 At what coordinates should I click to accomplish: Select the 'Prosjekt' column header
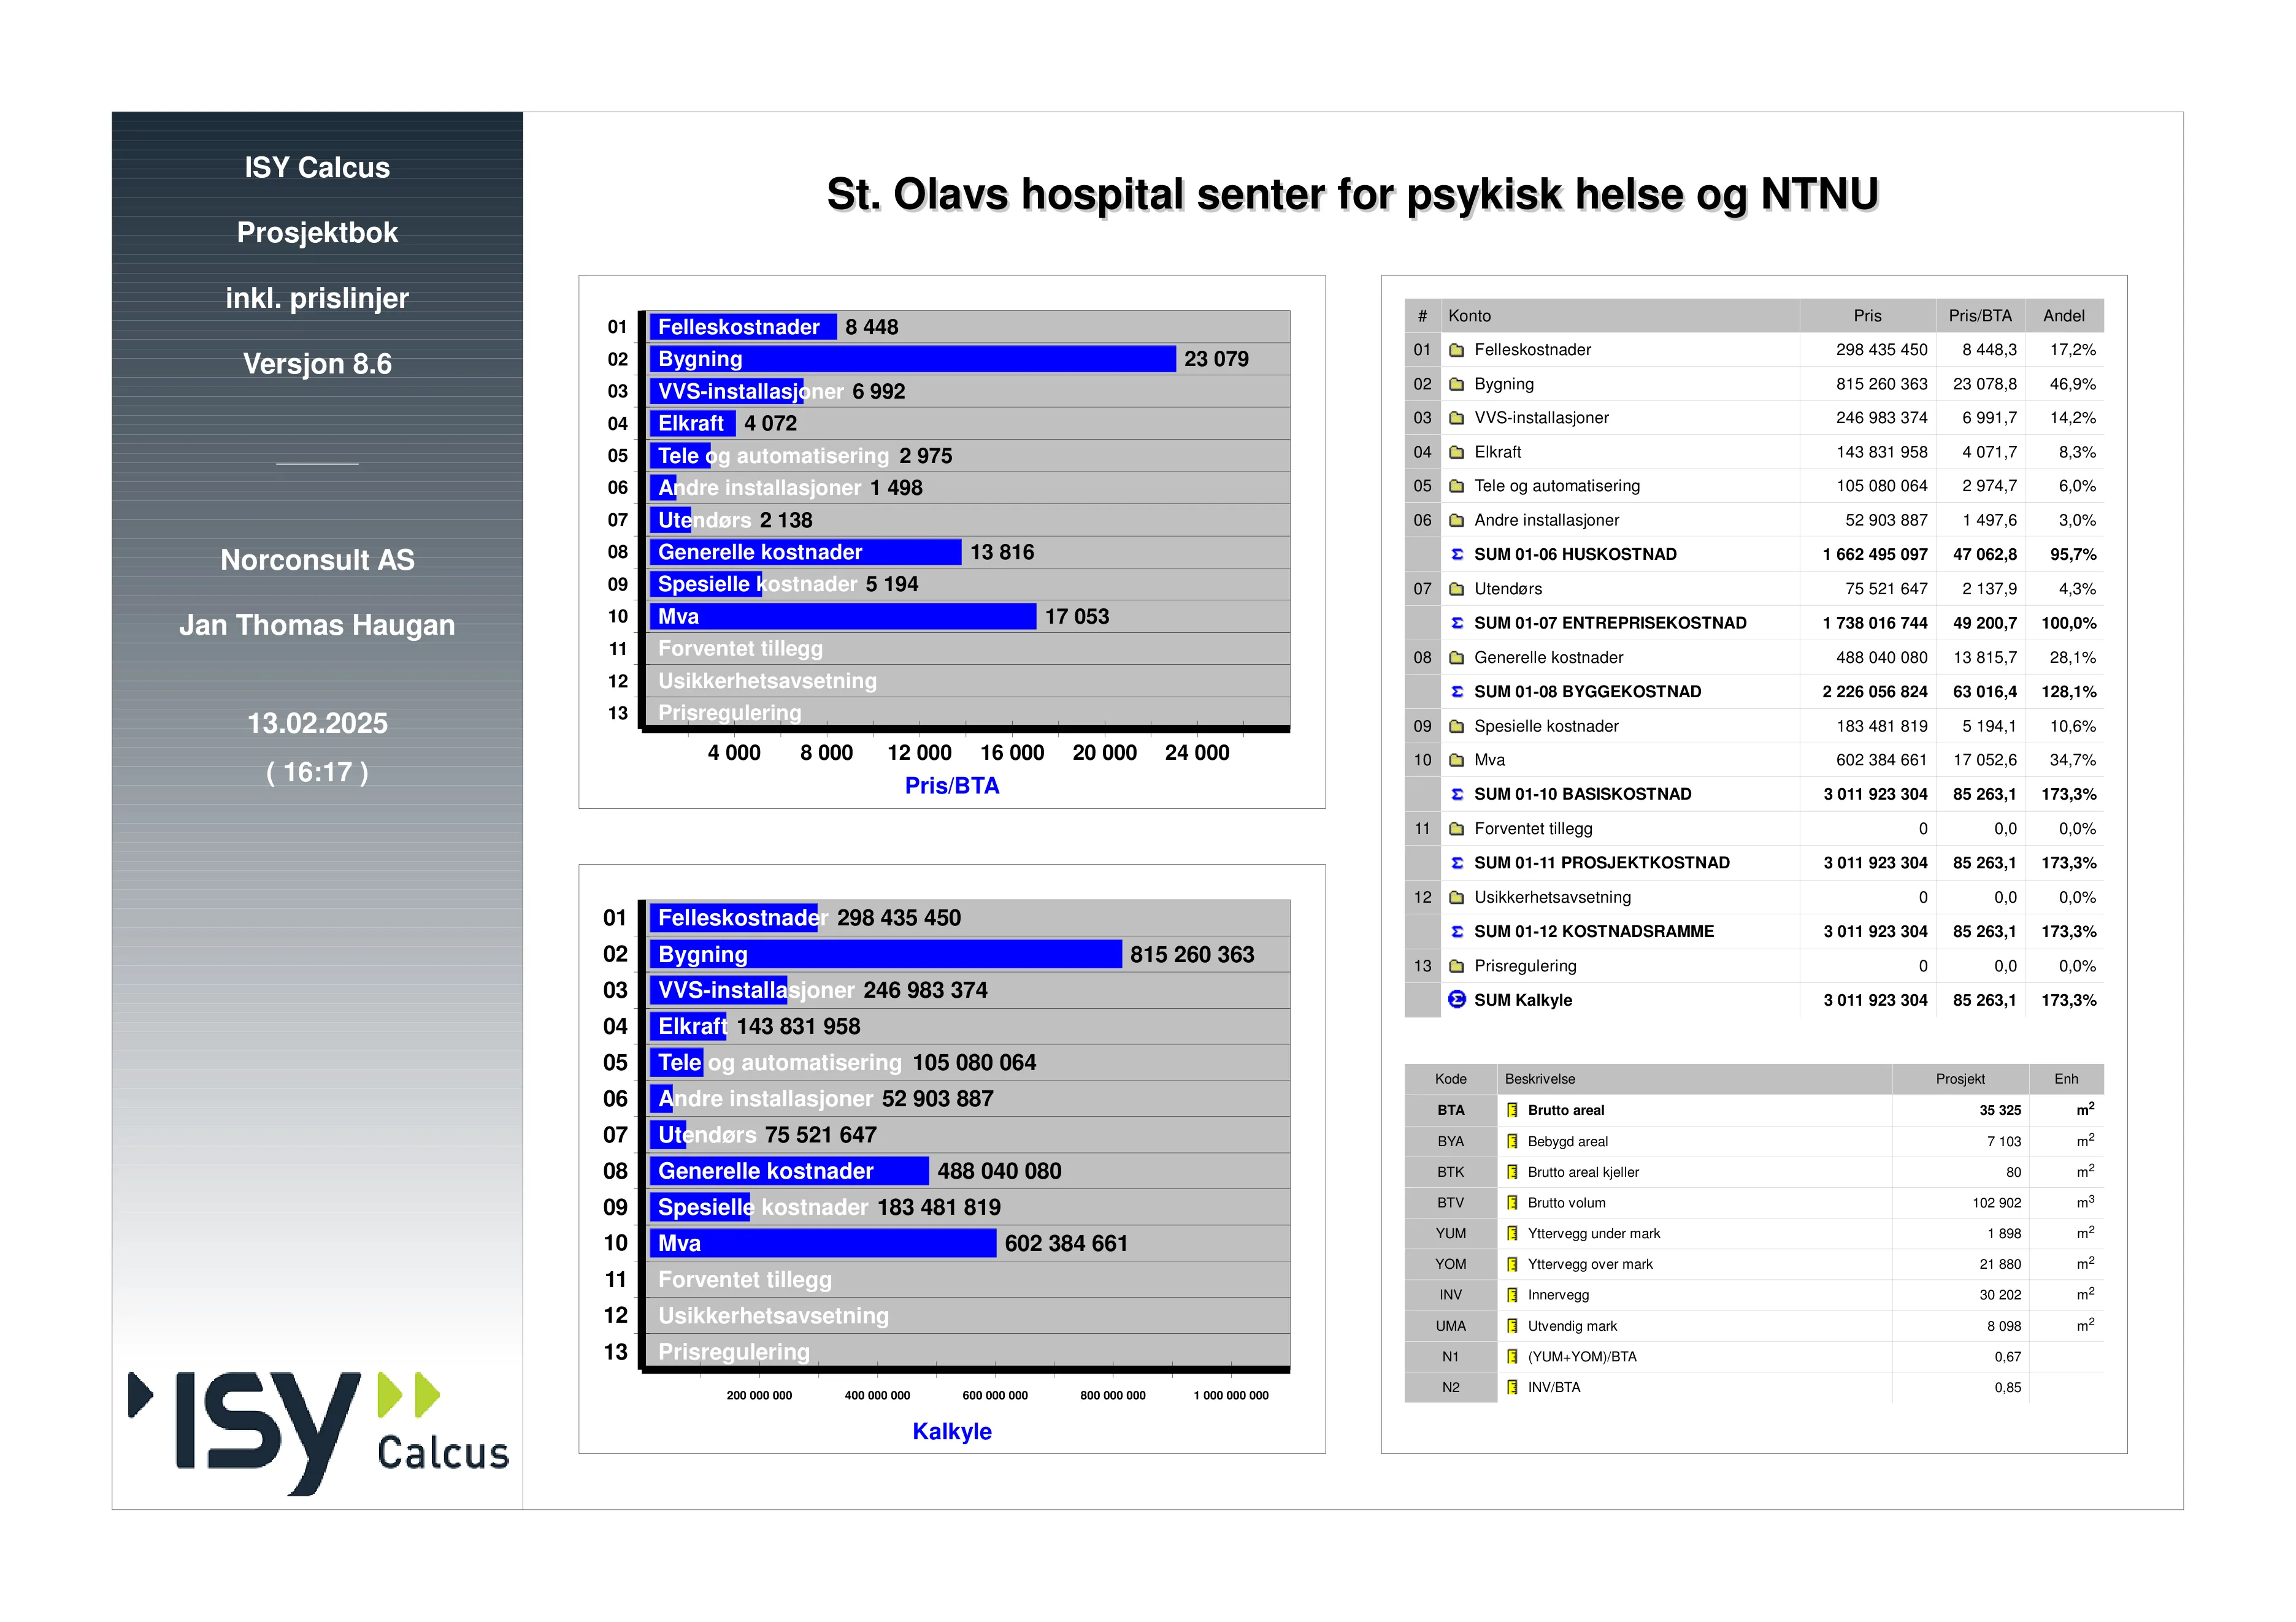pos(1960,1079)
